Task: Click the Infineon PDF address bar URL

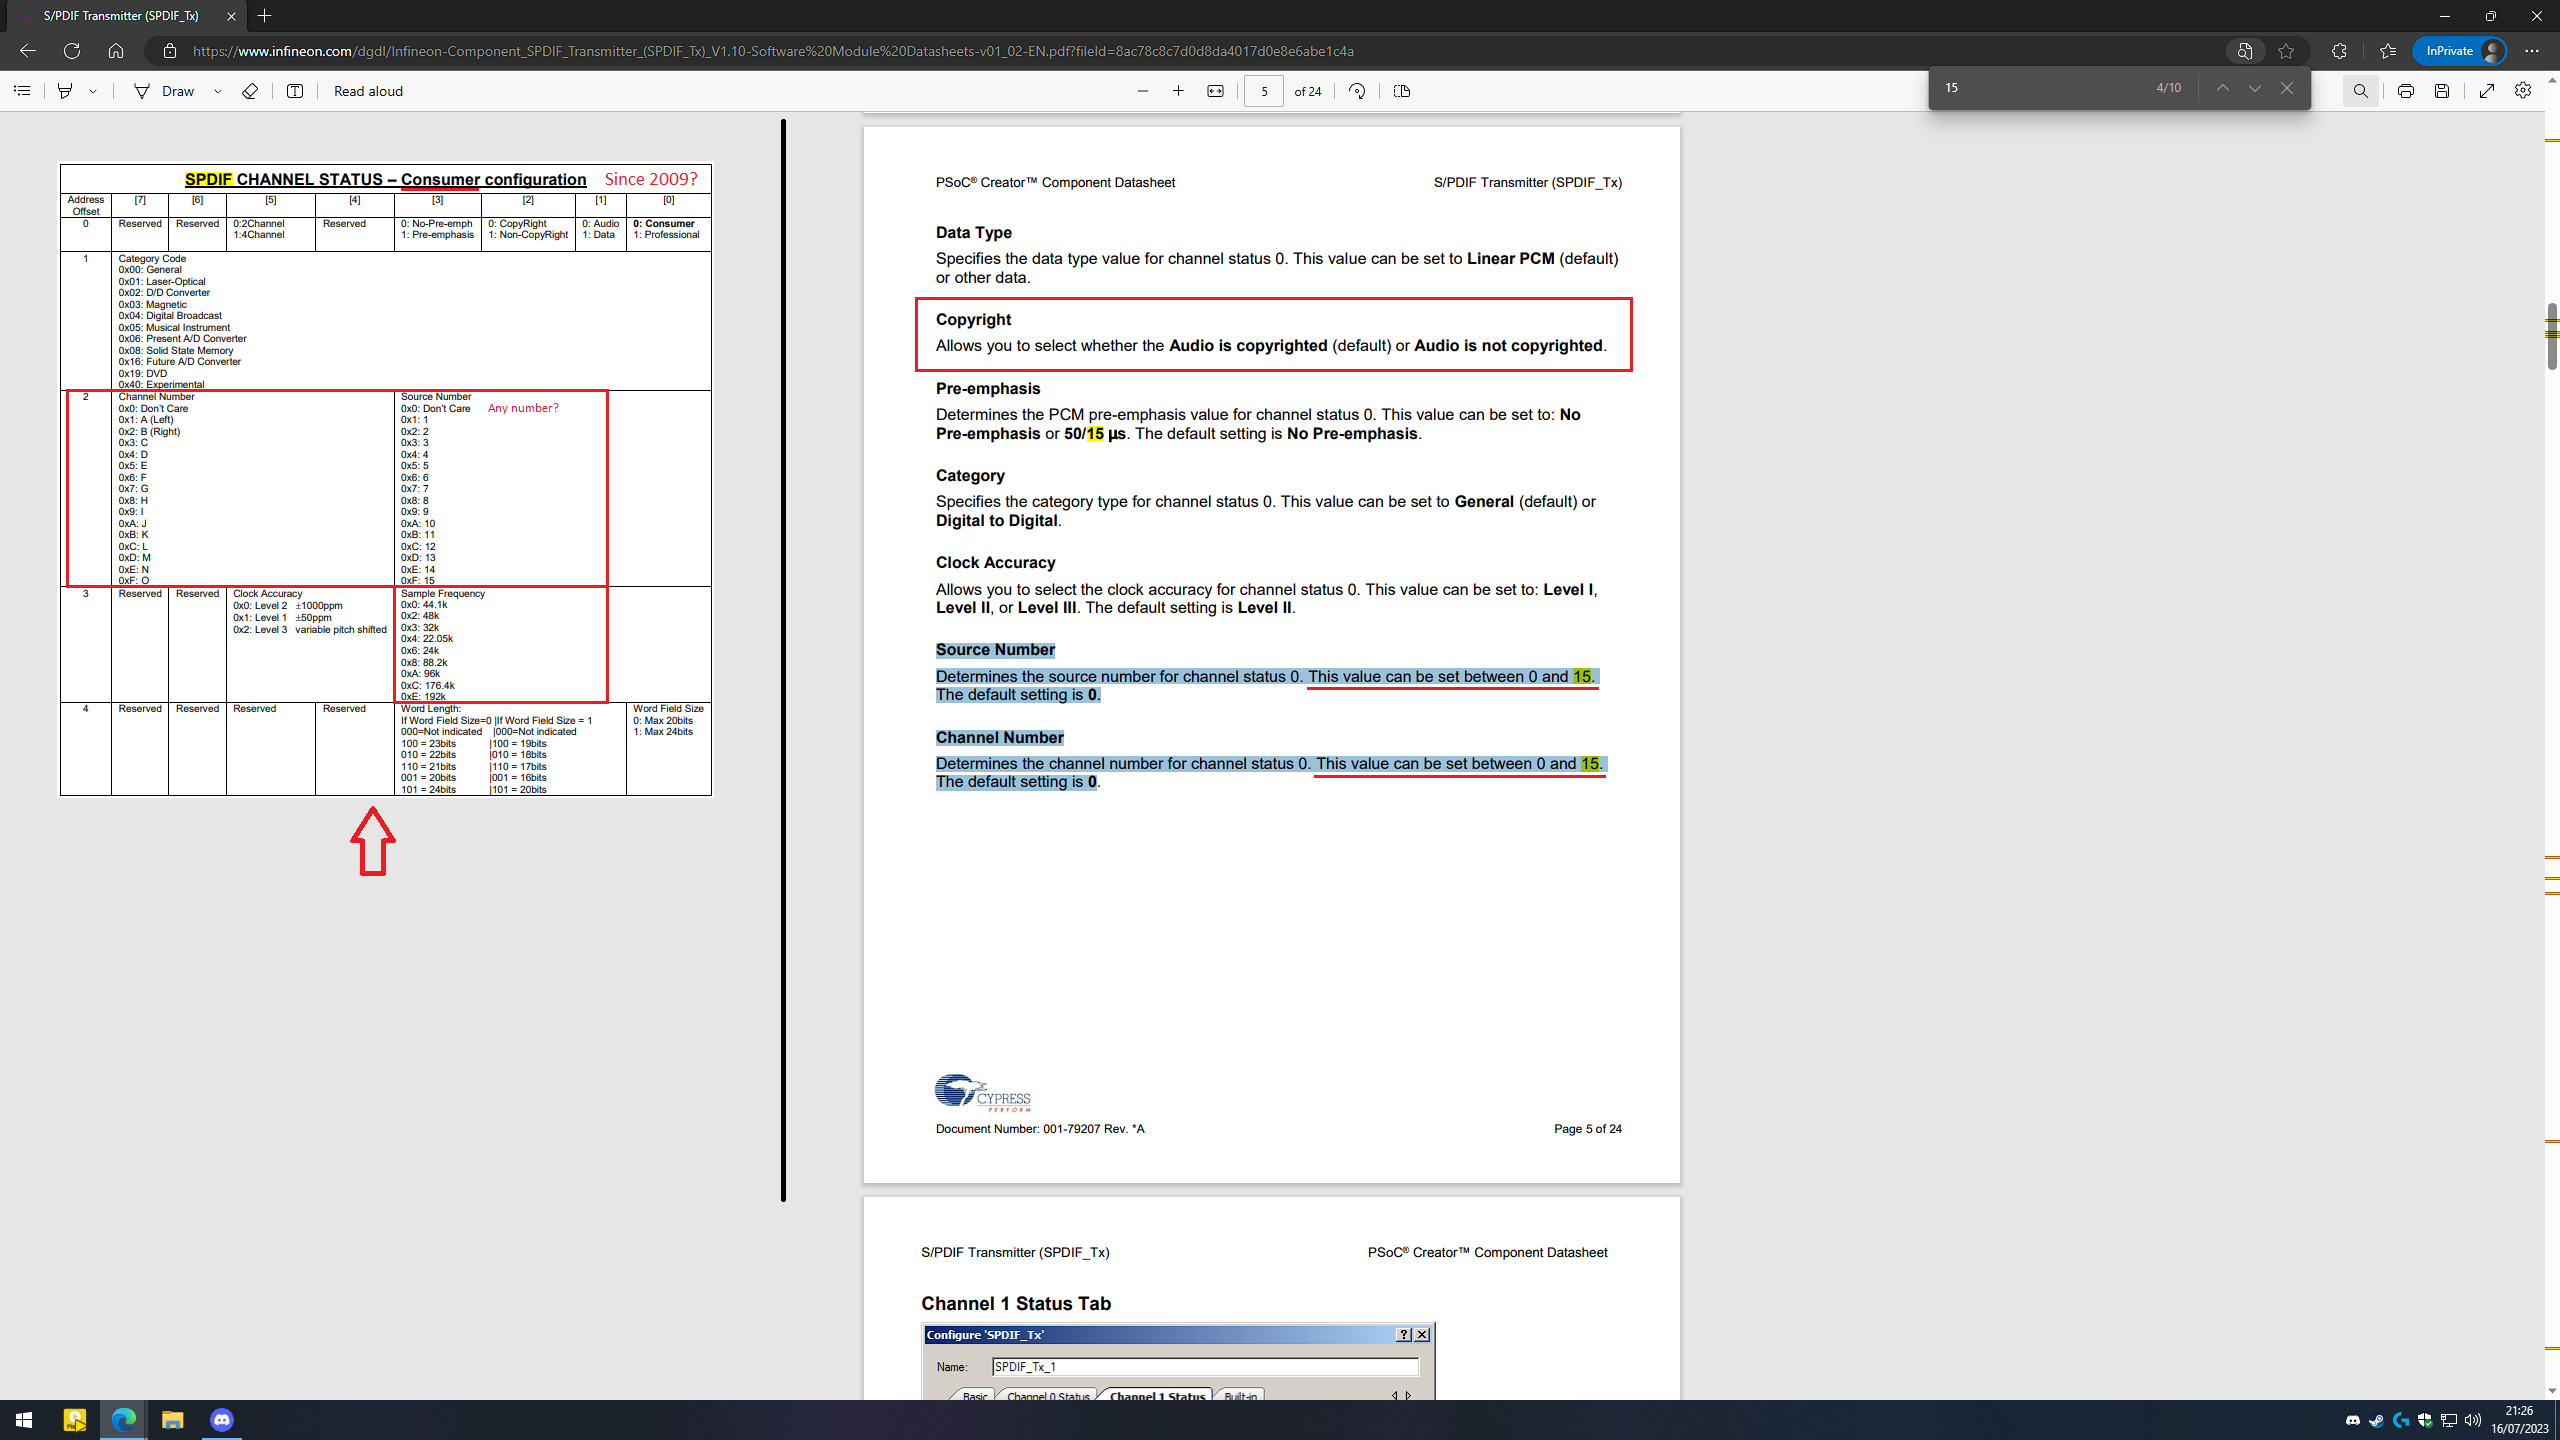Action: coord(773,51)
